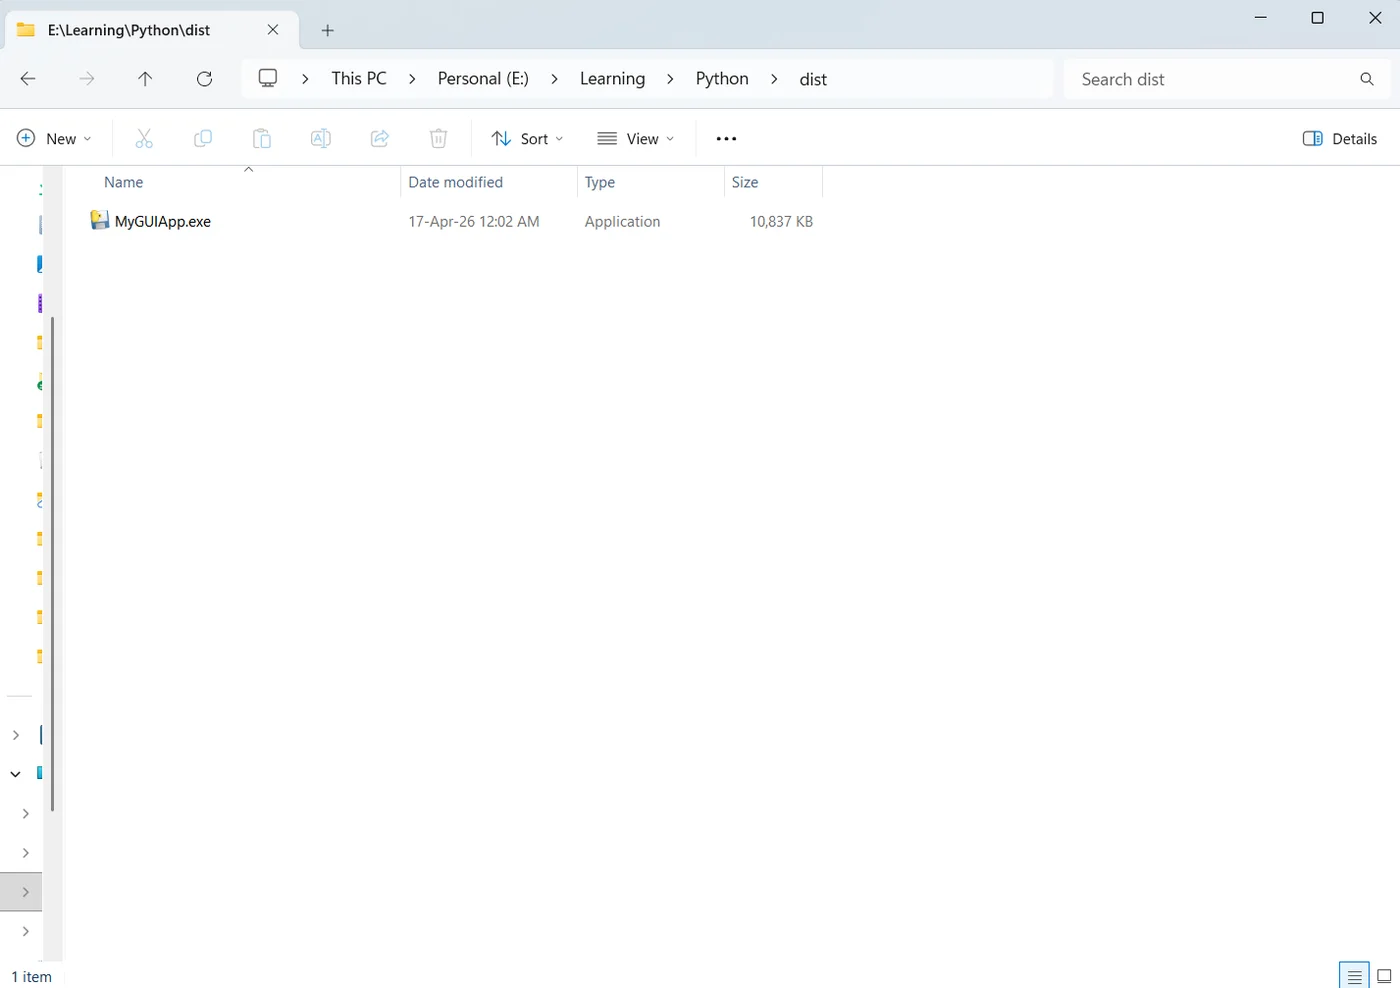Screen dimensions: 1400x988
Task: Minimize the File Explorer window
Action: (x=1261, y=18)
